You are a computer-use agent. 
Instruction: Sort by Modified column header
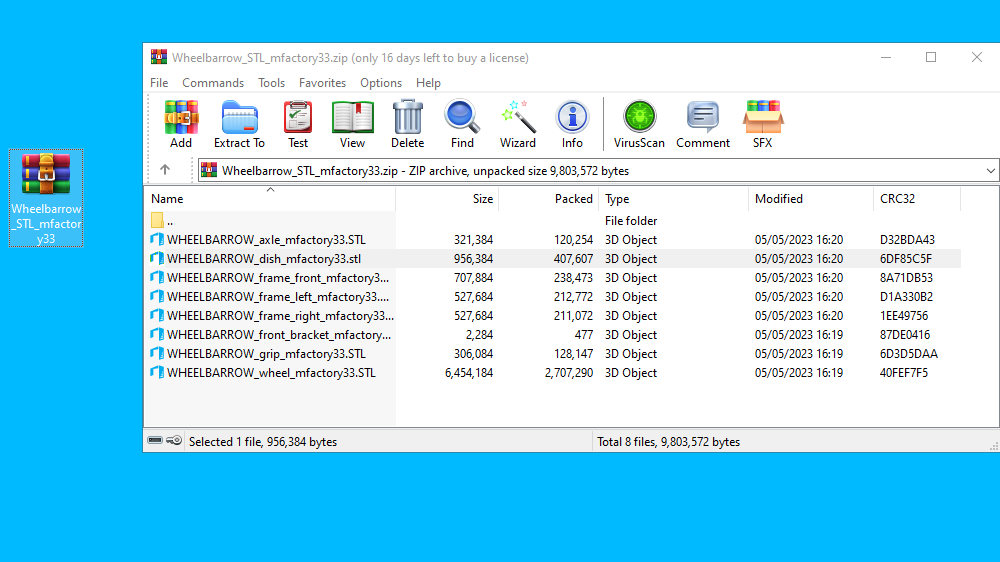click(811, 199)
